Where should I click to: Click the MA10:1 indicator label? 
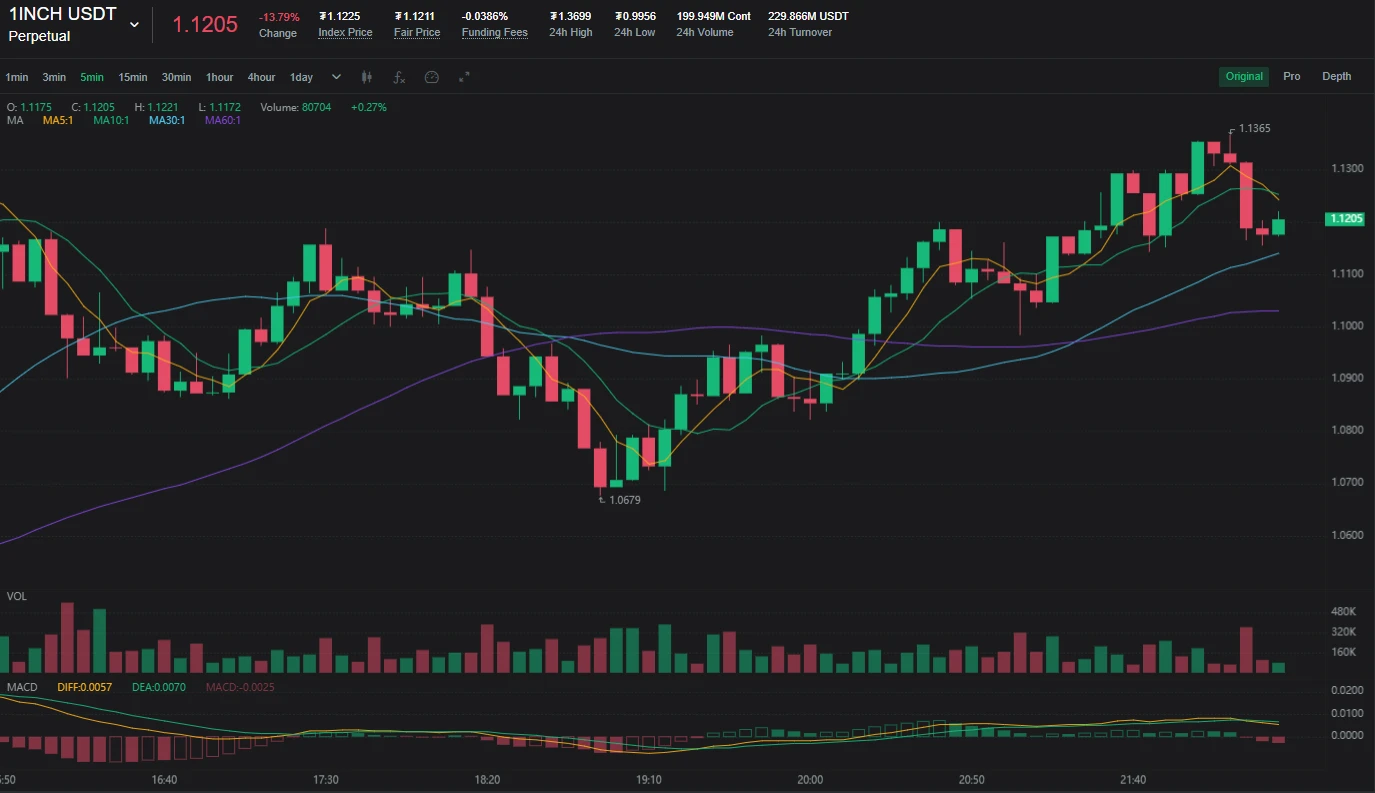tap(111, 120)
